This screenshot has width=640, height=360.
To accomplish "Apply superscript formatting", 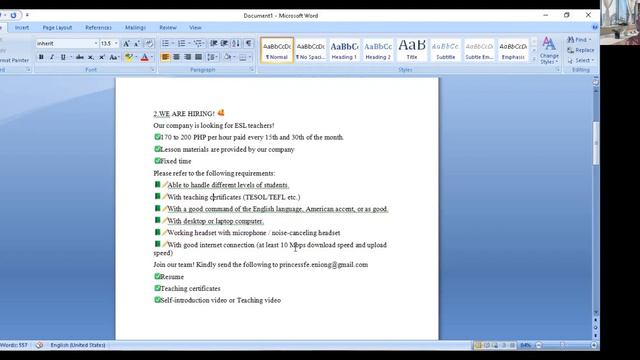I will coord(102,57).
